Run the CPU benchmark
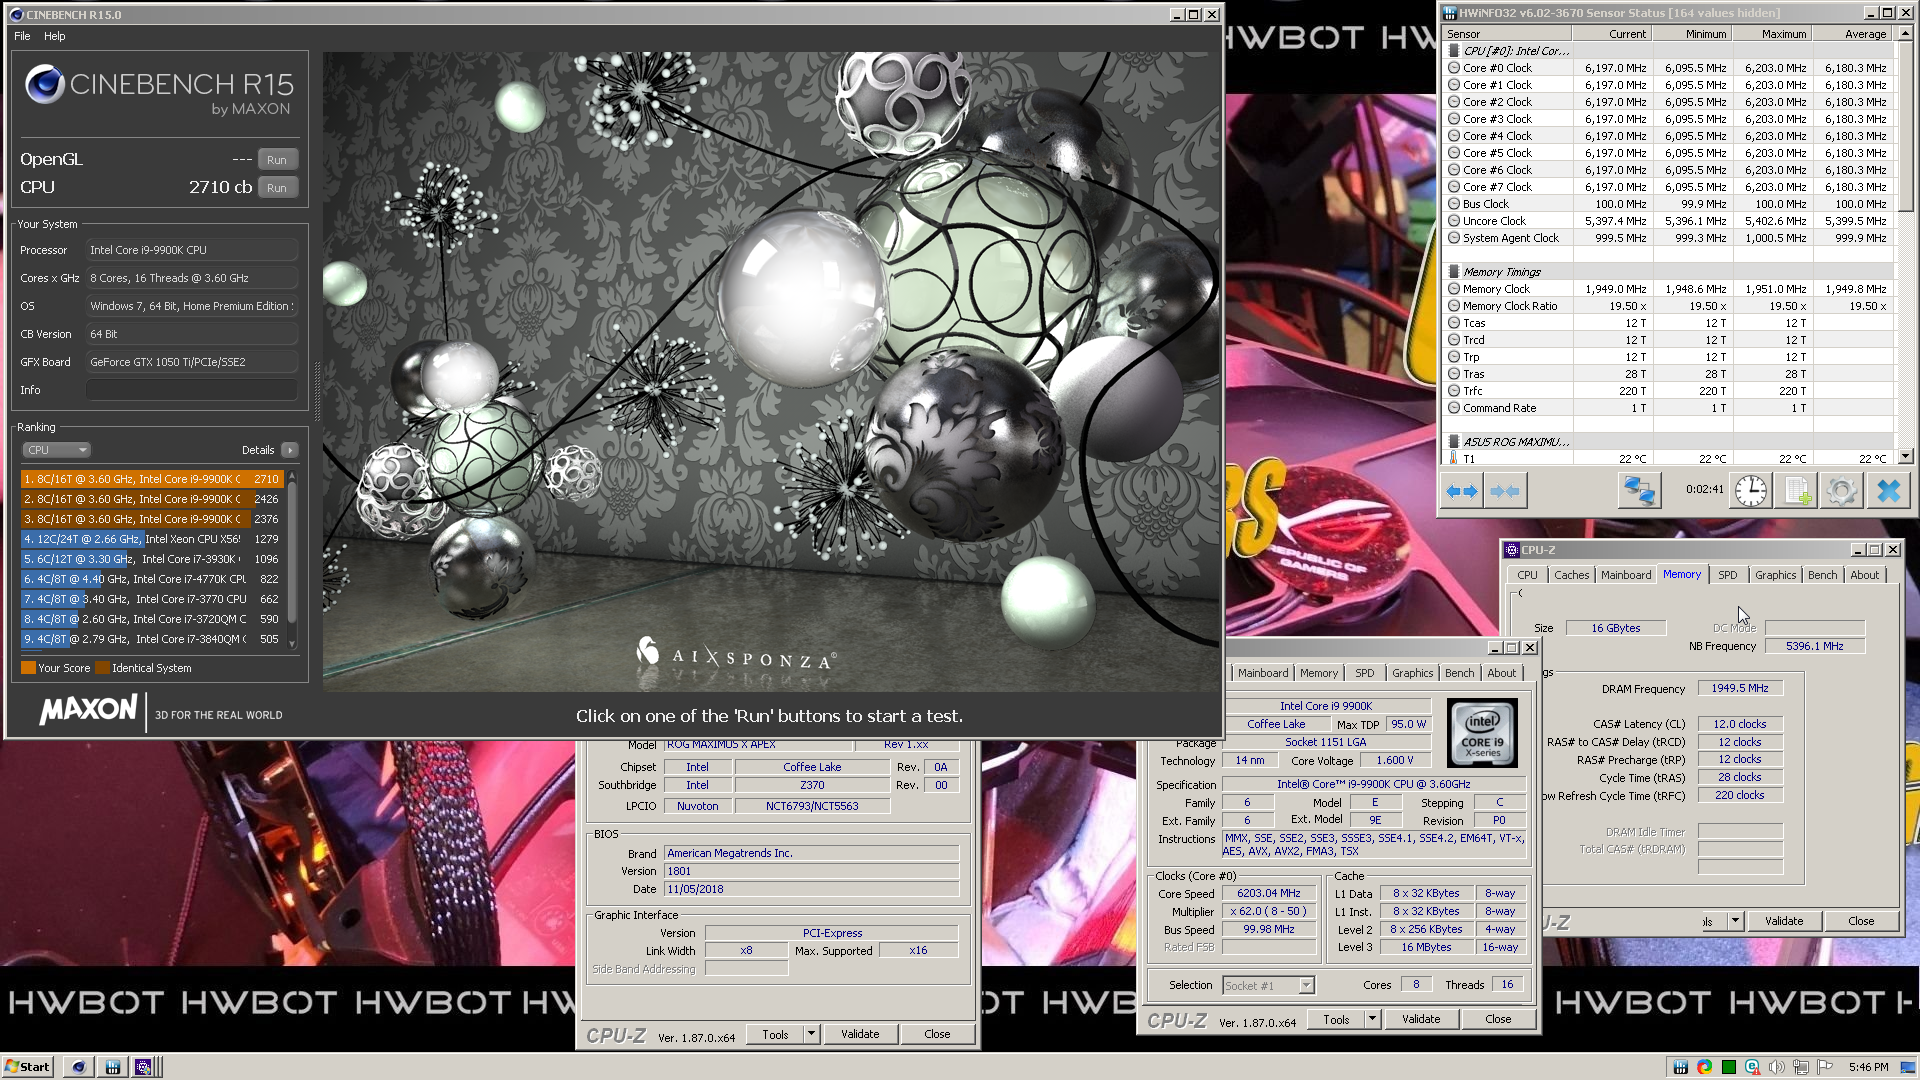This screenshot has width=1920, height=1080. click(x=277, y=188)
